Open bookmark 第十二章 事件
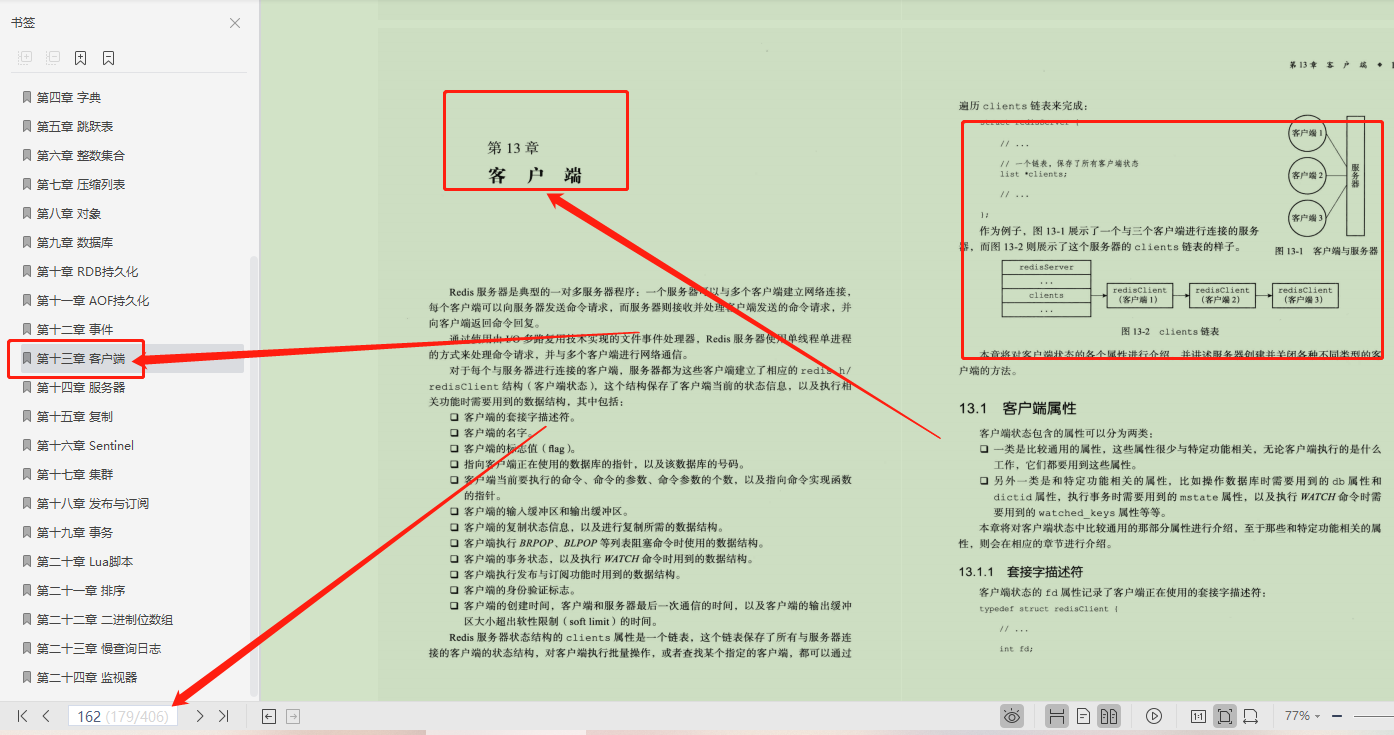 coord(75,329)
